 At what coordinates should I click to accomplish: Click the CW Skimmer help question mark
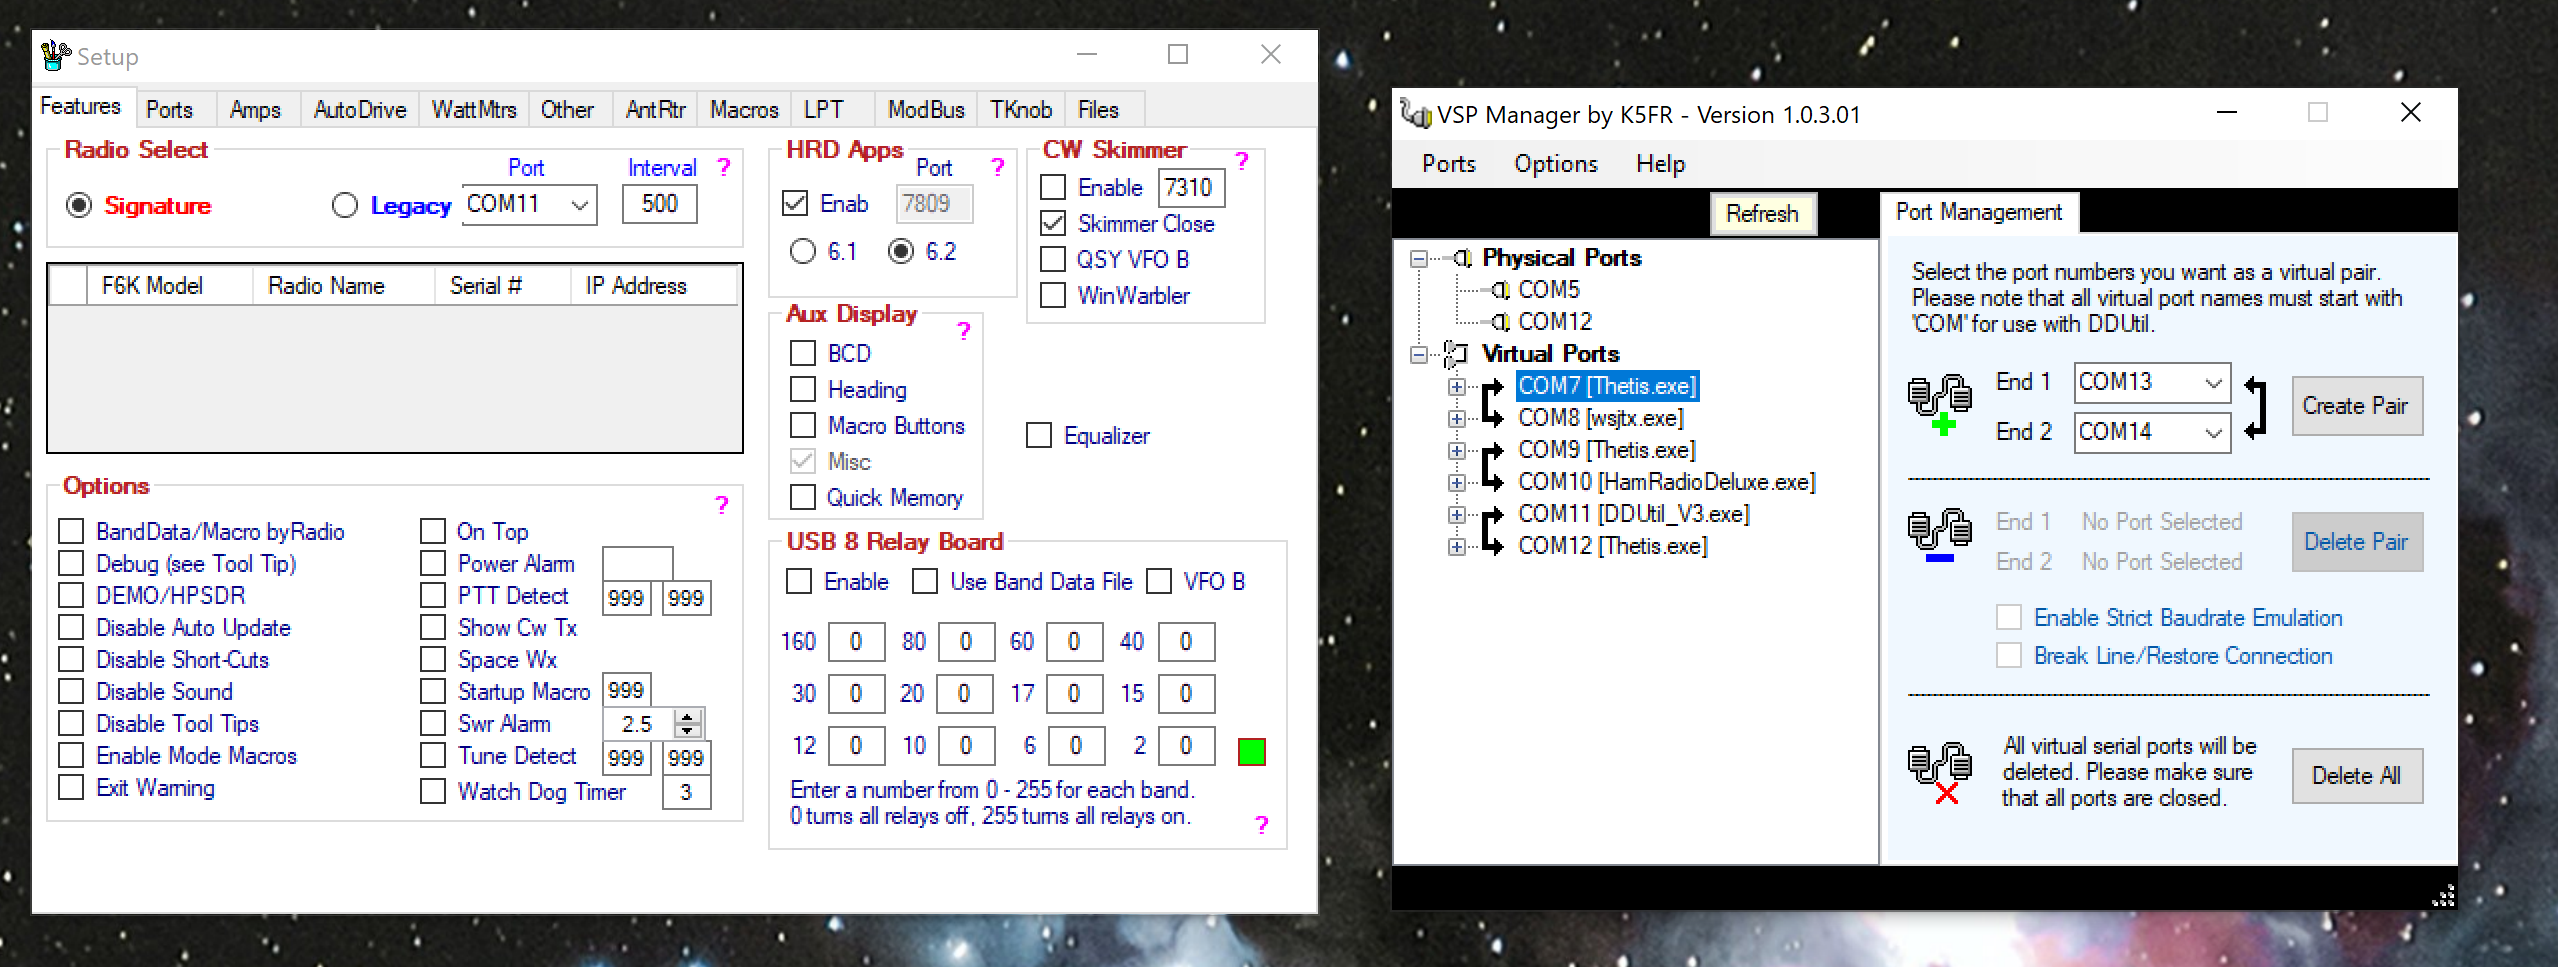[x=1242, y=161]
